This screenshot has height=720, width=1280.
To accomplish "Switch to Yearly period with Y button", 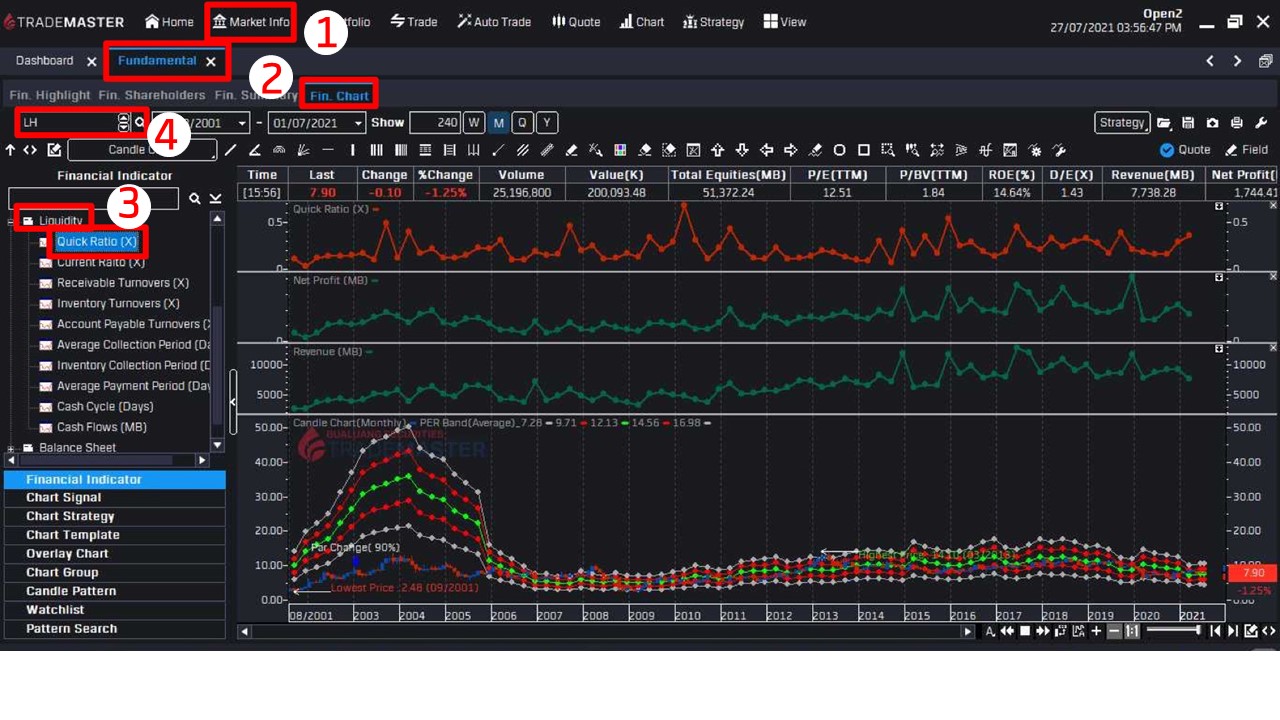I will coord(546,123).
